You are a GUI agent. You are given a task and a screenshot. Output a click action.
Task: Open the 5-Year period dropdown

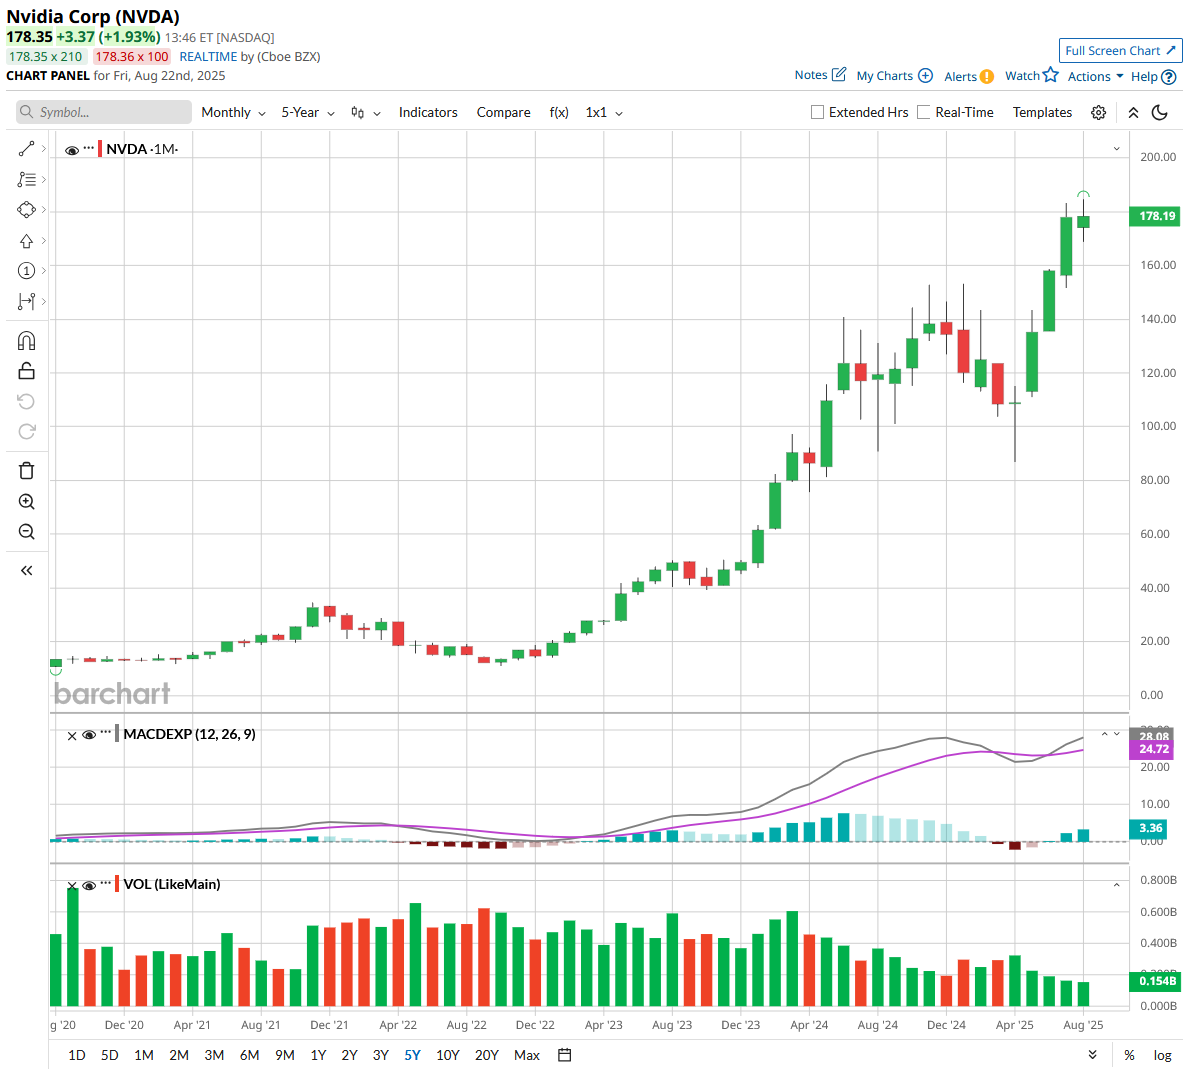click(307, 112)
